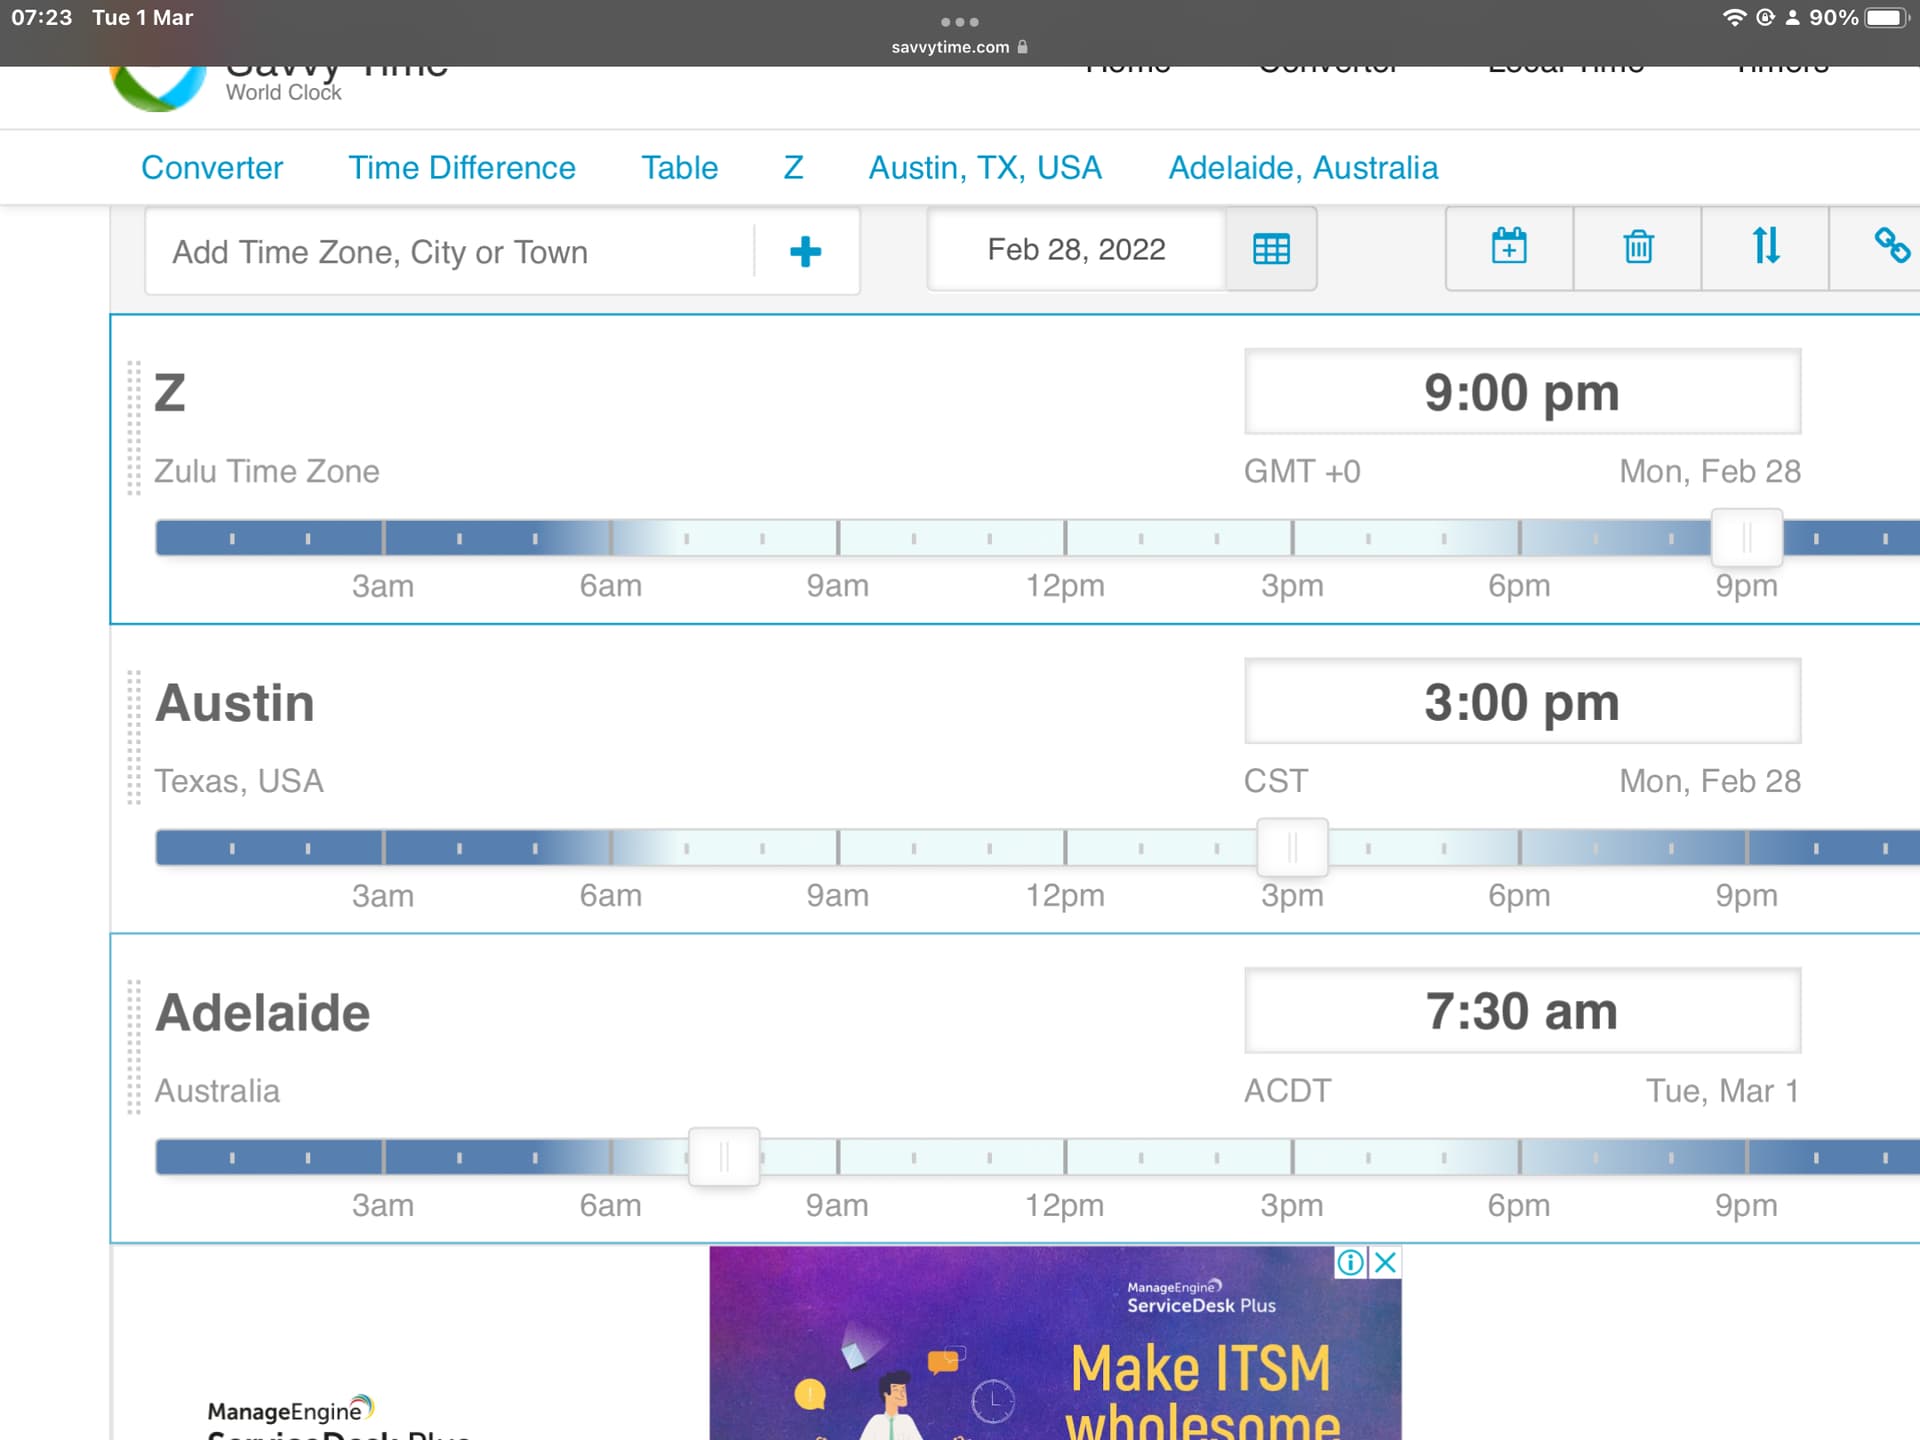The width and height of the screenshot is (1920, 1440).
Task: Grab the Adelaide row drag handle
Action: pyautogui.click(x=134, y=1047)
